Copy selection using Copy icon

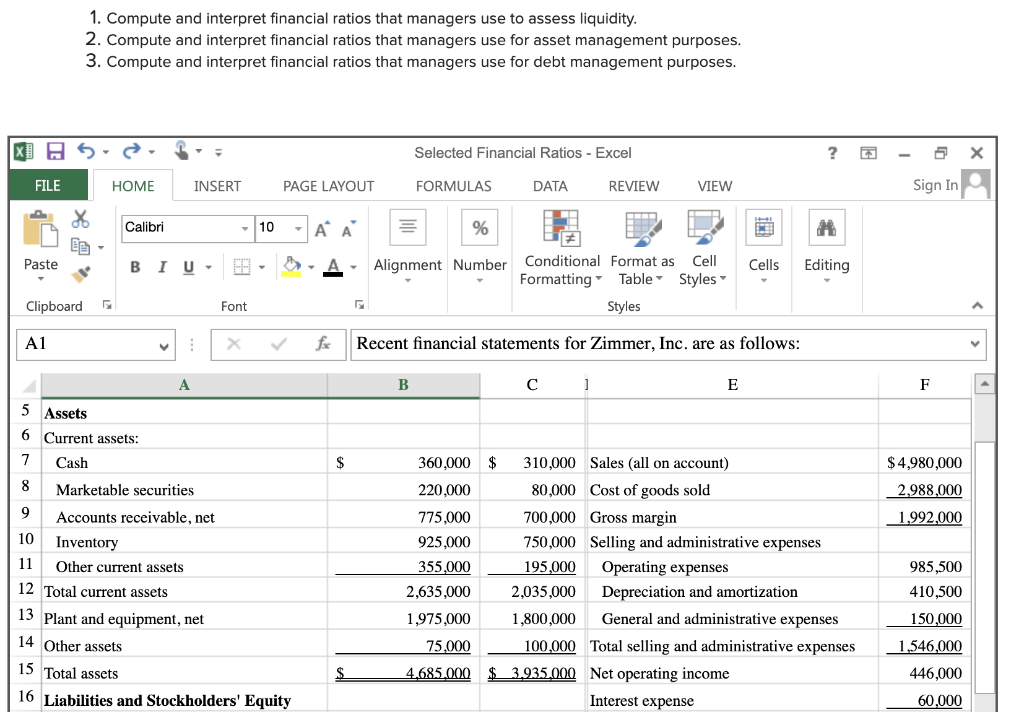[80, 247]
